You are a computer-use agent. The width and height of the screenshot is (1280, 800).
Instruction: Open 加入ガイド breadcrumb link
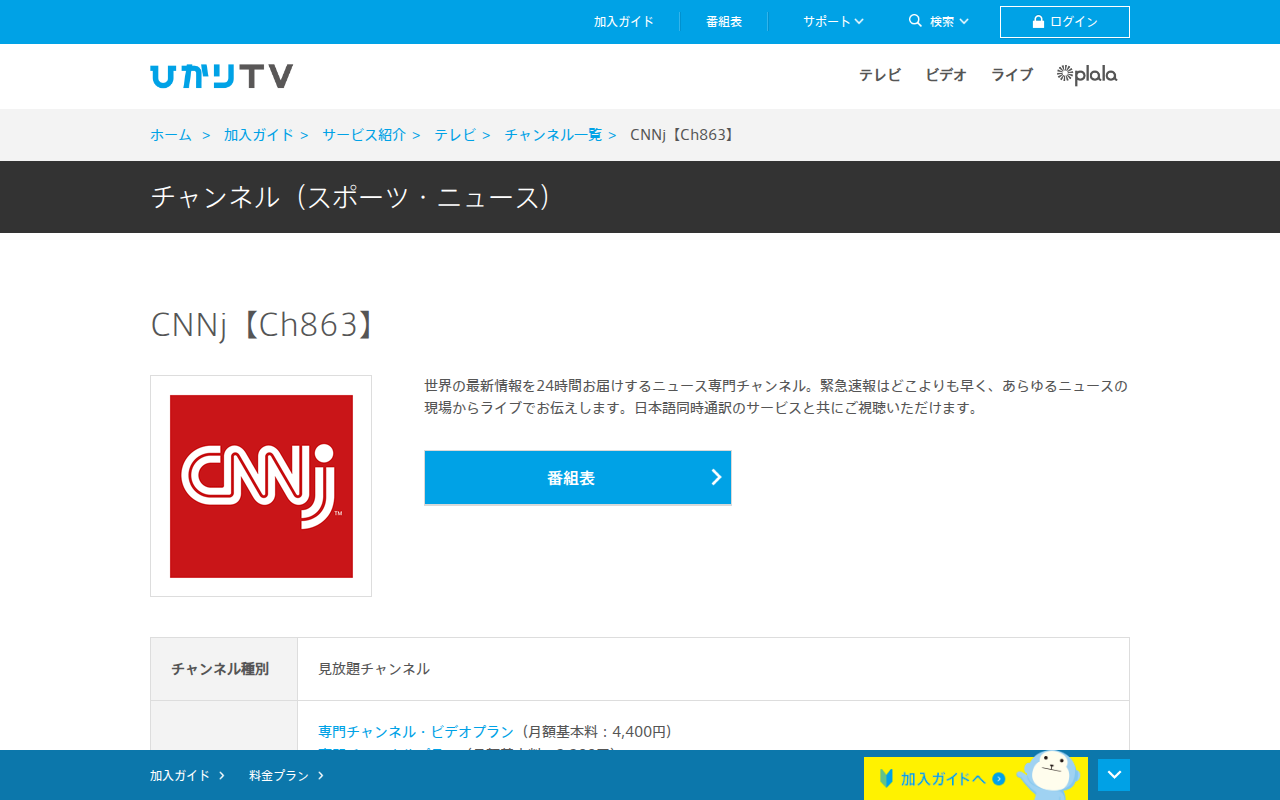click(x=259, y=135)
